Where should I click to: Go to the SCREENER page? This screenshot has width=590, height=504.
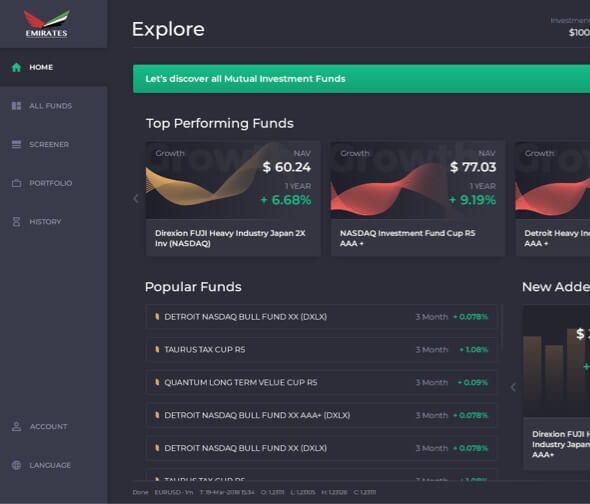tap(53, 145)
